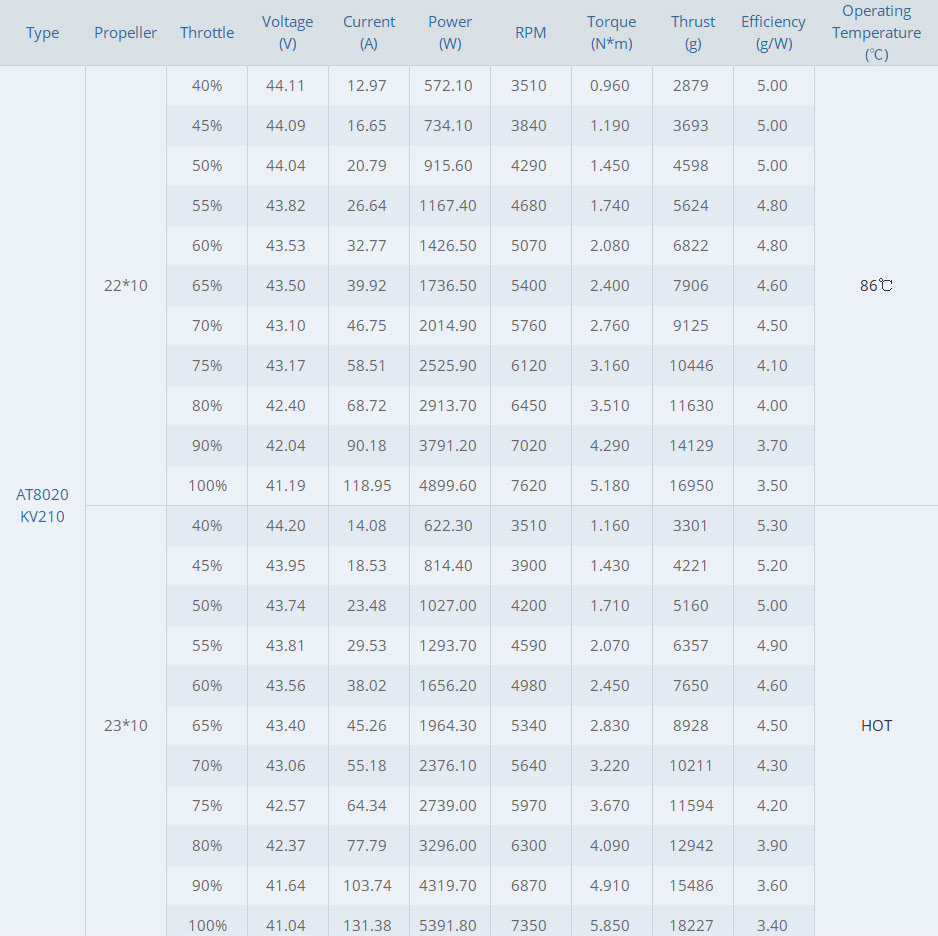Click the Thrust (g) column header
Viewport: 938px width, 936px height.
[693, 33]
